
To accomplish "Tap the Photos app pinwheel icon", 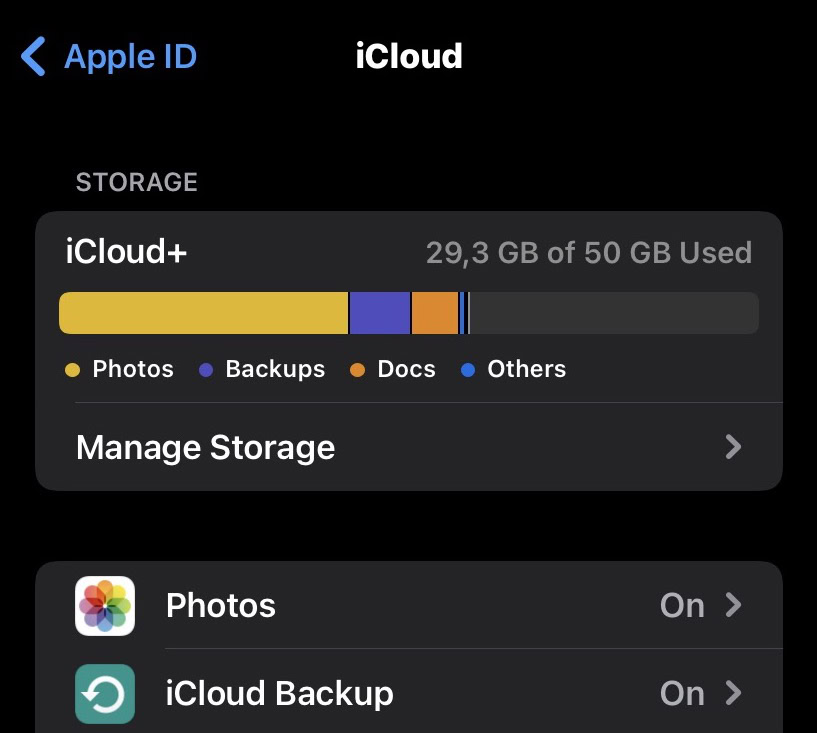I will (105, 606).
